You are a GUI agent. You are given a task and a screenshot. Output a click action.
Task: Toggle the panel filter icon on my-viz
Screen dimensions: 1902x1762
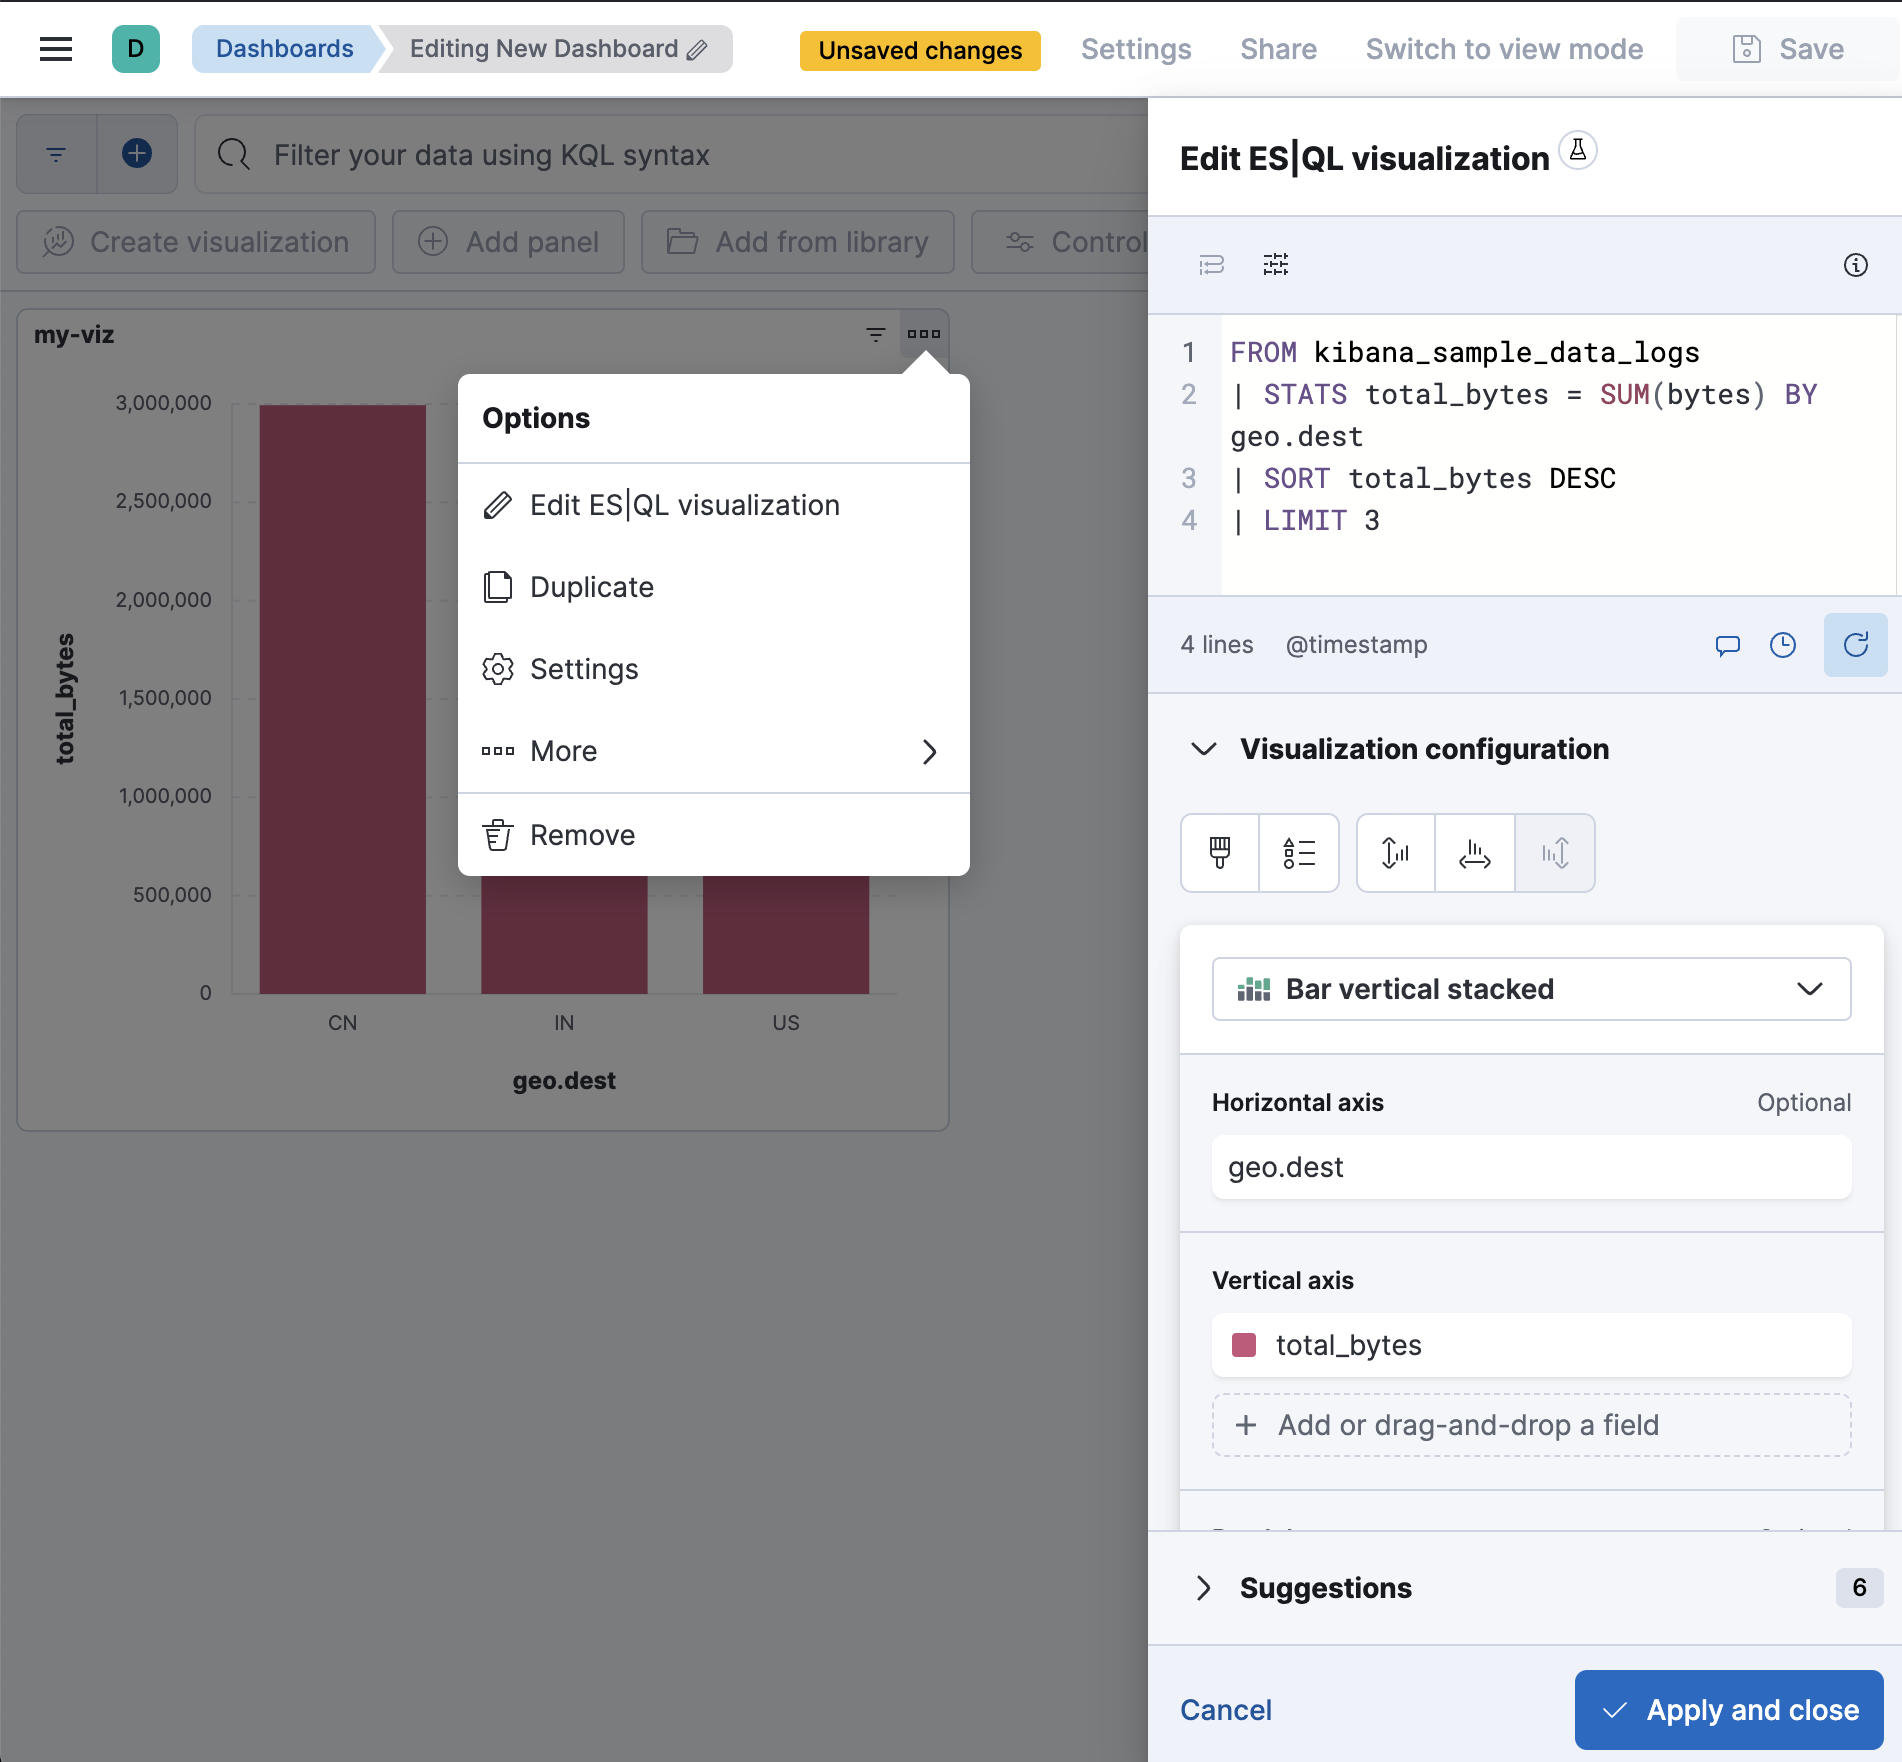(876, 334)
